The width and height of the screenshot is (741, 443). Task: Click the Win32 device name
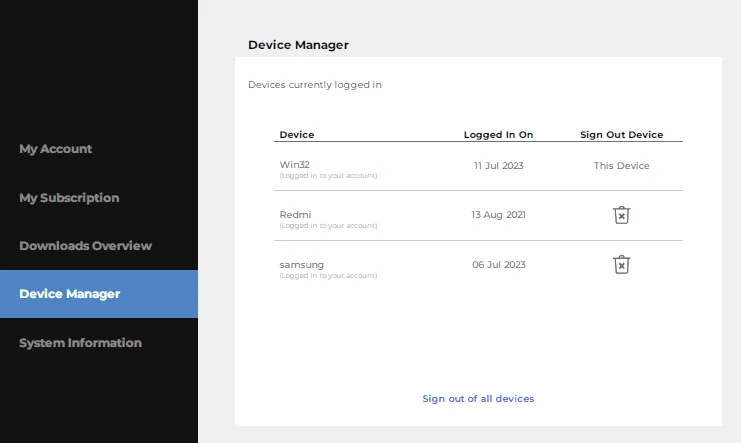294,165
